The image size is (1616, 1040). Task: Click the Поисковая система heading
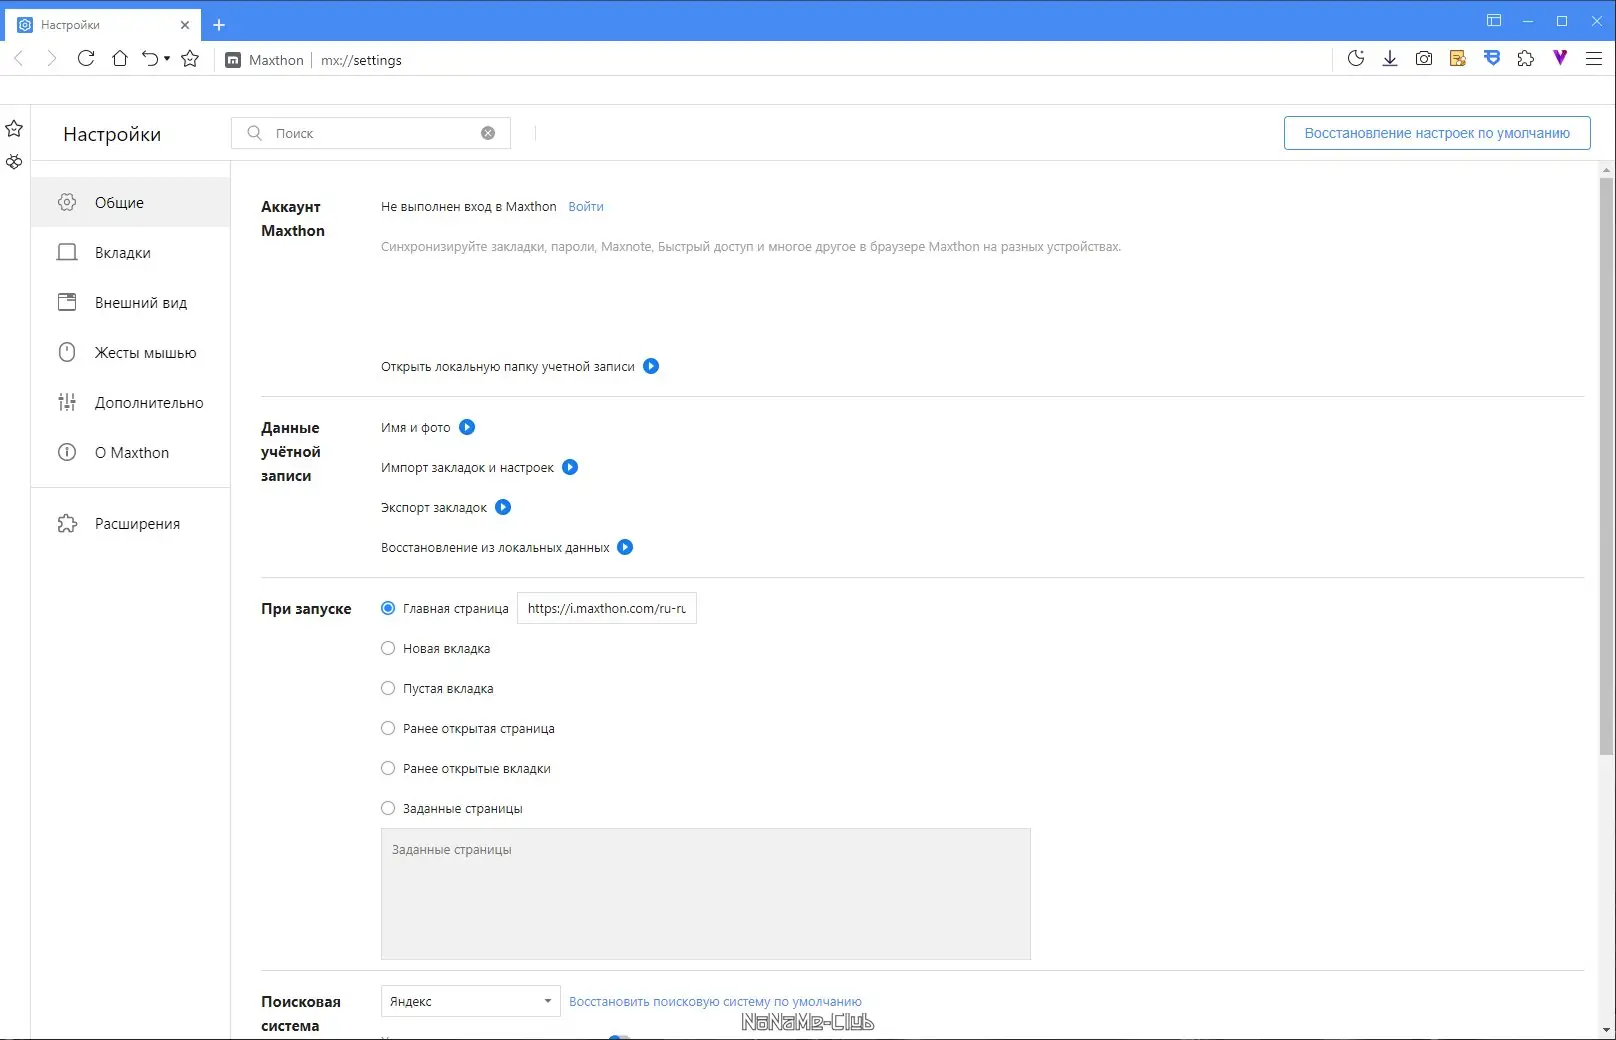coord(301,1013)
